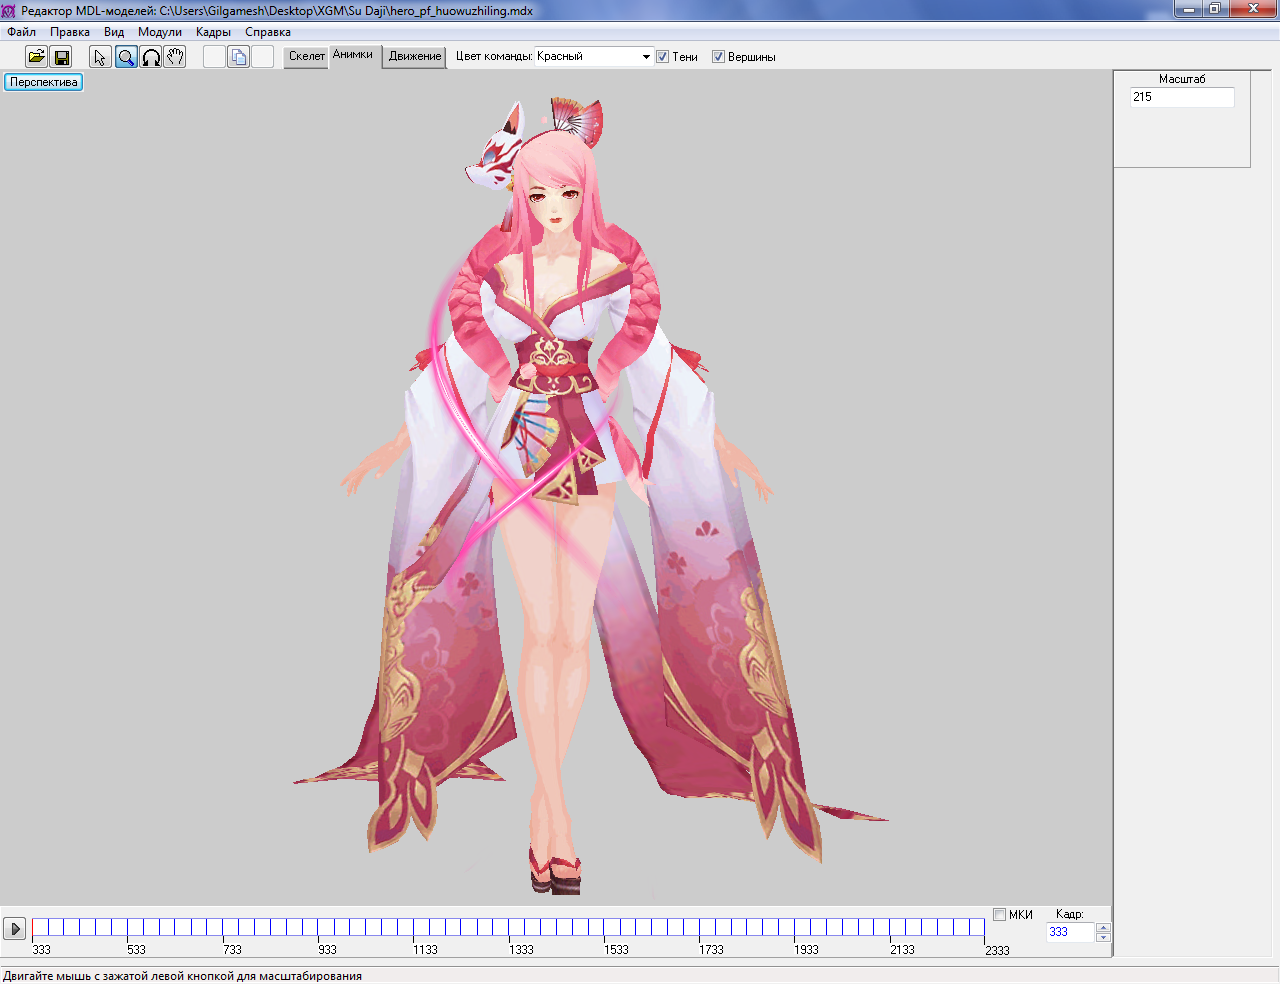1280x984 pixels.
Task: Activate the magnifier zoom tool
Action: [126, 57]
